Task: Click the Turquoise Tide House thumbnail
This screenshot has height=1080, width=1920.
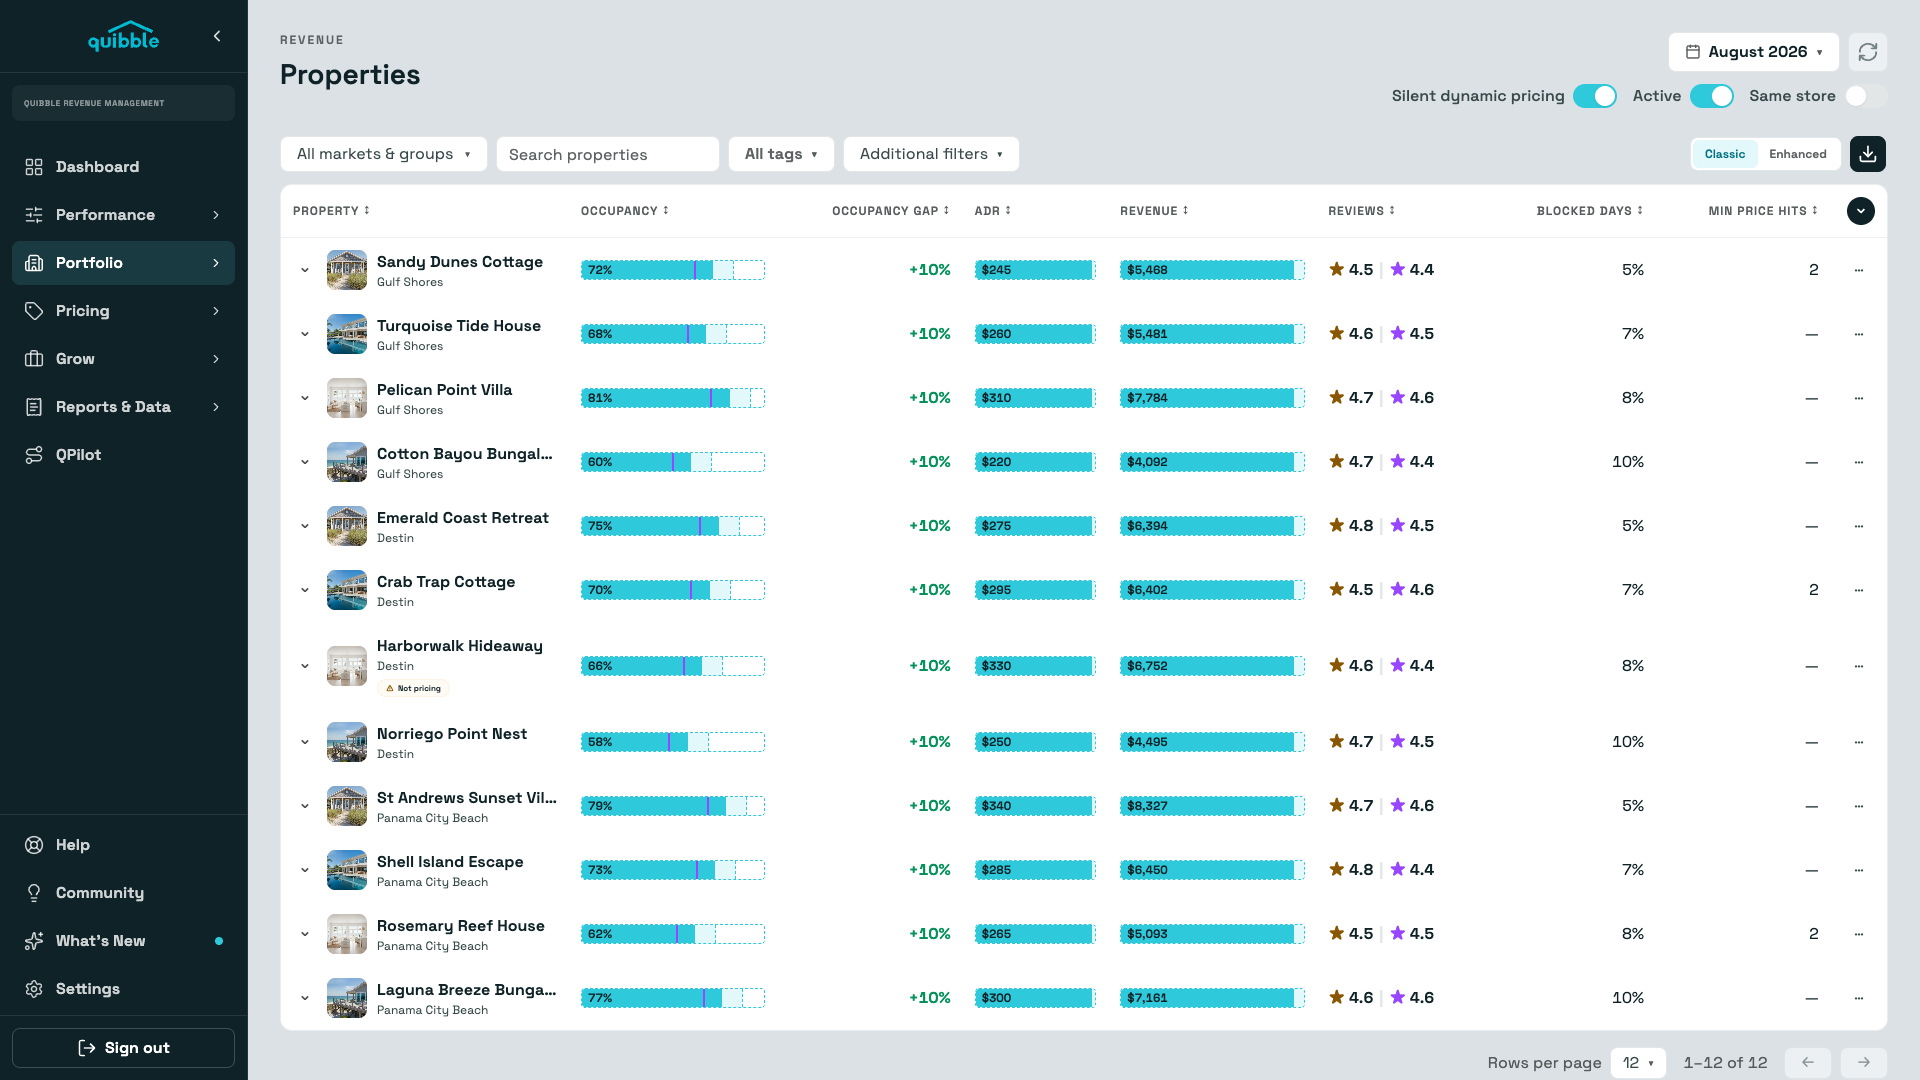Action: [x=347, y=334]
